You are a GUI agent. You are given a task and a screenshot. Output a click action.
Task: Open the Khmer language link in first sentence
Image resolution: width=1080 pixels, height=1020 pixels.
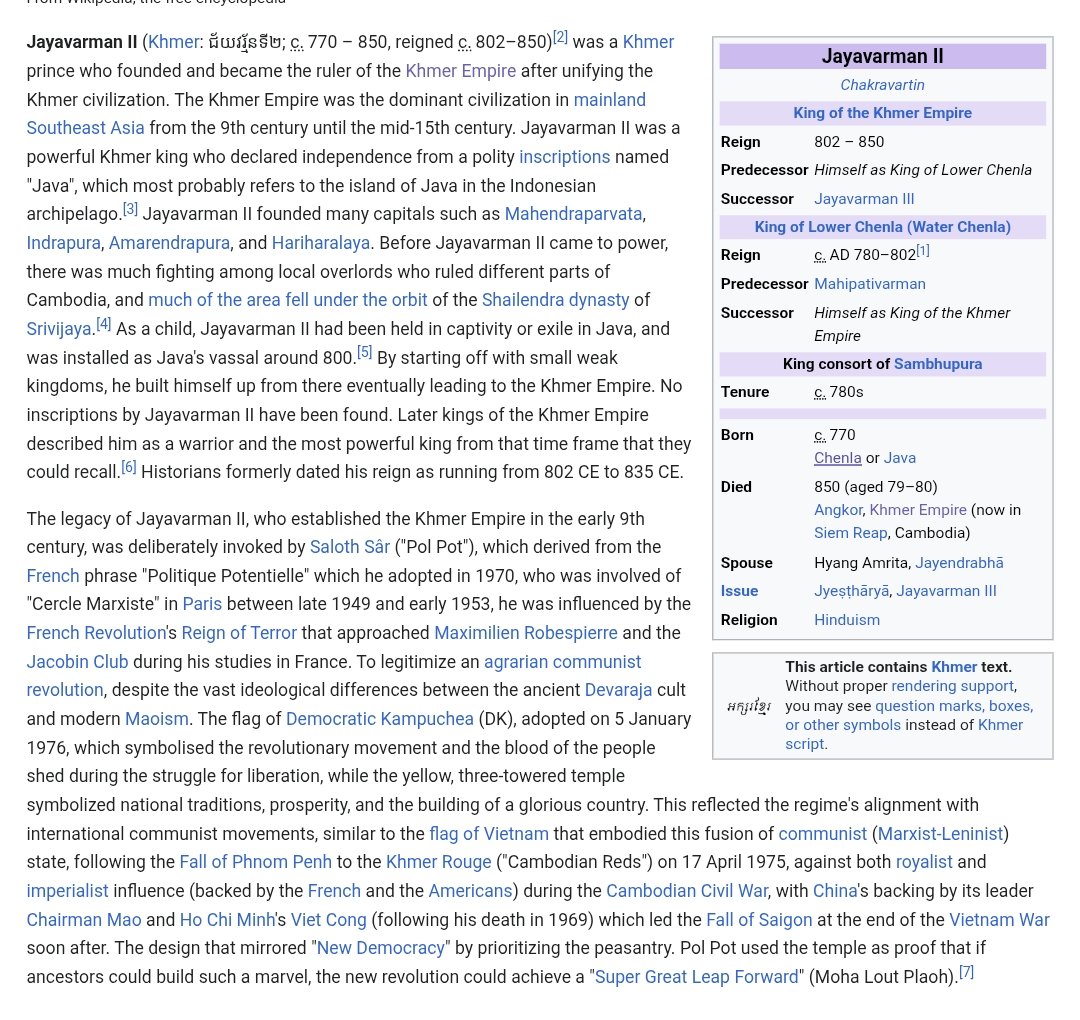(174, 42)
